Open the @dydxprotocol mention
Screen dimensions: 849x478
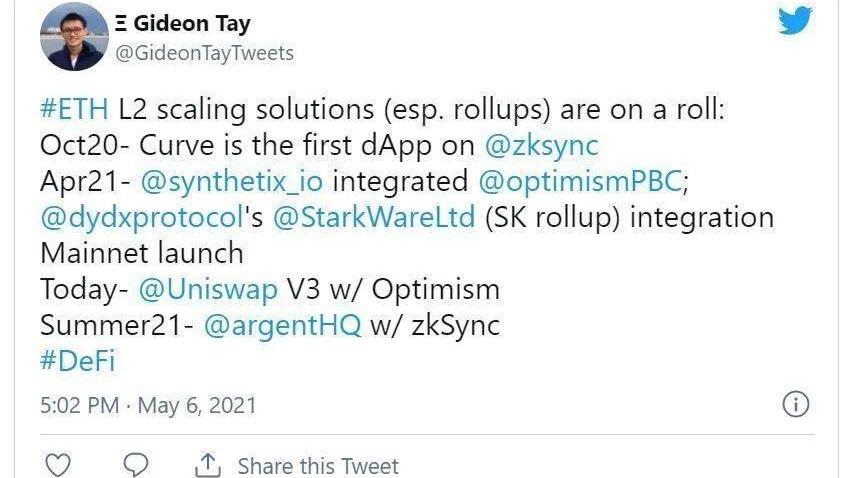point(139,217)
